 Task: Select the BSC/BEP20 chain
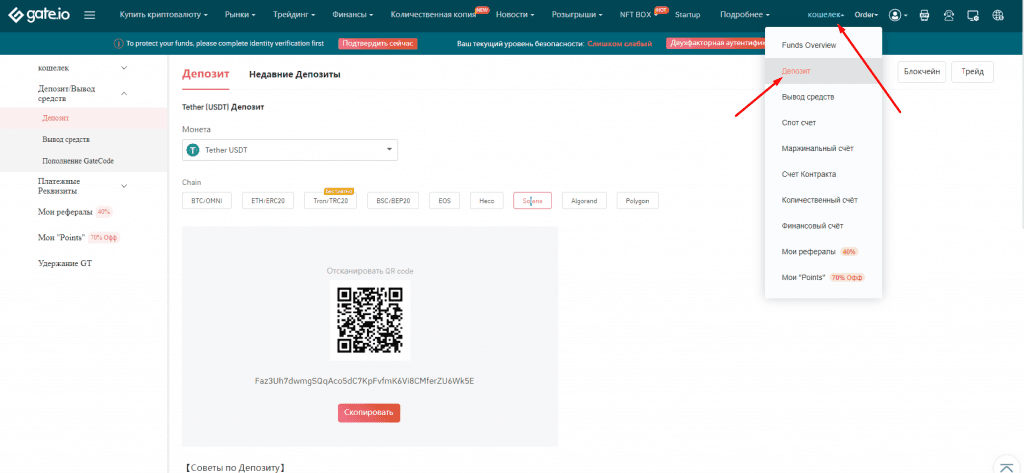click(393, 201)
